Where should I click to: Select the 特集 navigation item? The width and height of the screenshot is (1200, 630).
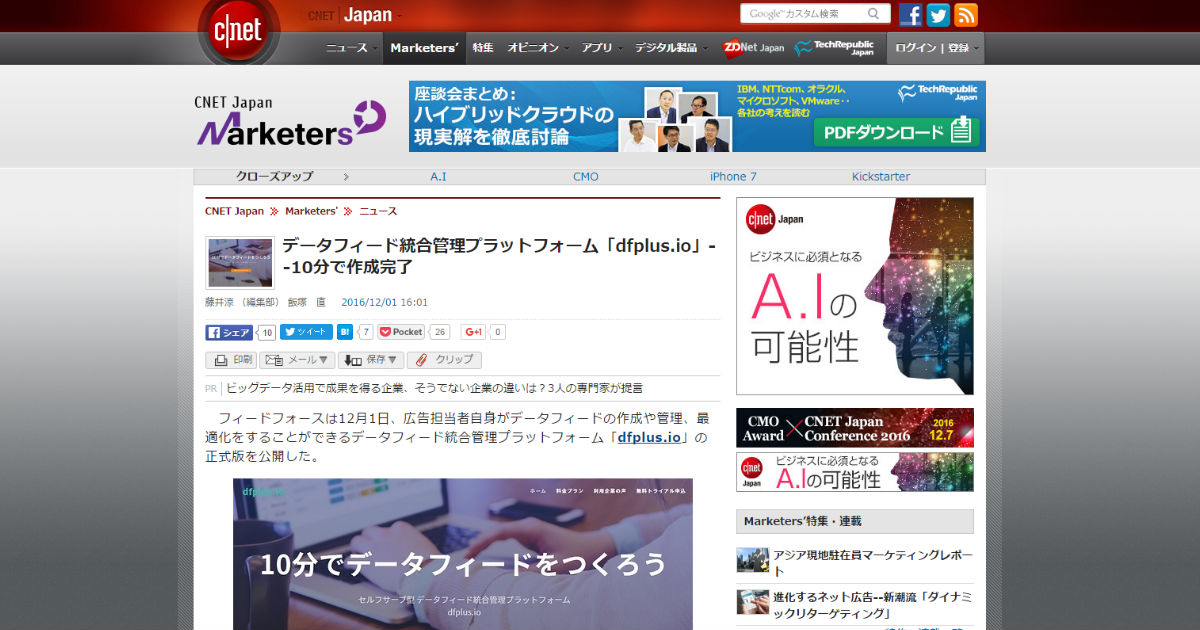click(483, 47)
